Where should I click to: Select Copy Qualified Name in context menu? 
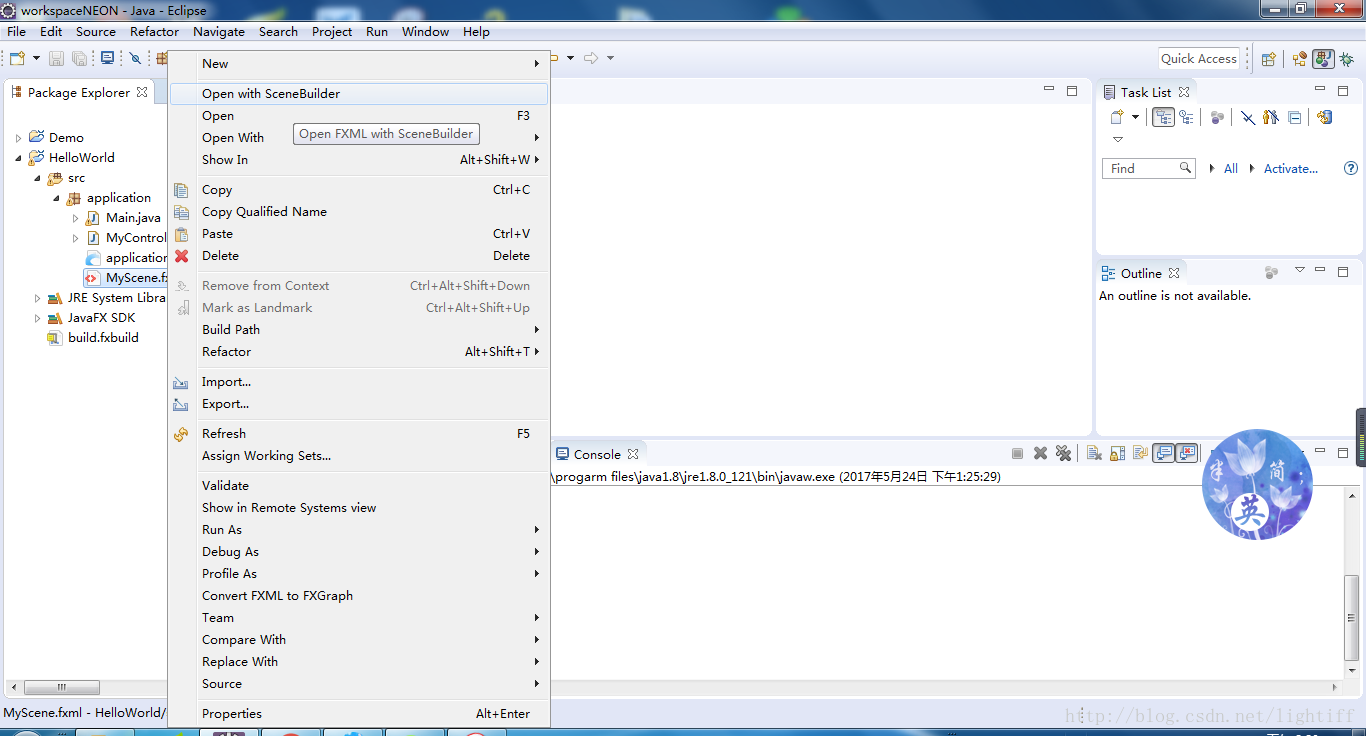[359, 212]
